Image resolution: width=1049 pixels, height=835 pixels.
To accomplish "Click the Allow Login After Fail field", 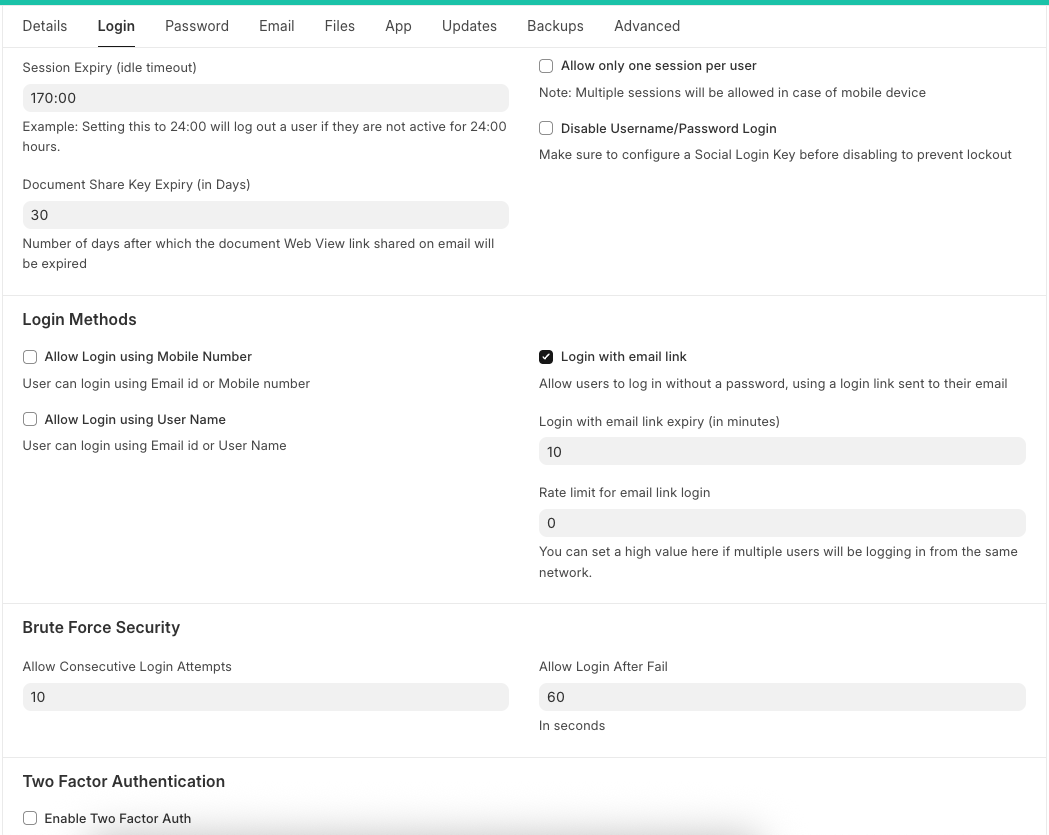I will click(781, 697).
